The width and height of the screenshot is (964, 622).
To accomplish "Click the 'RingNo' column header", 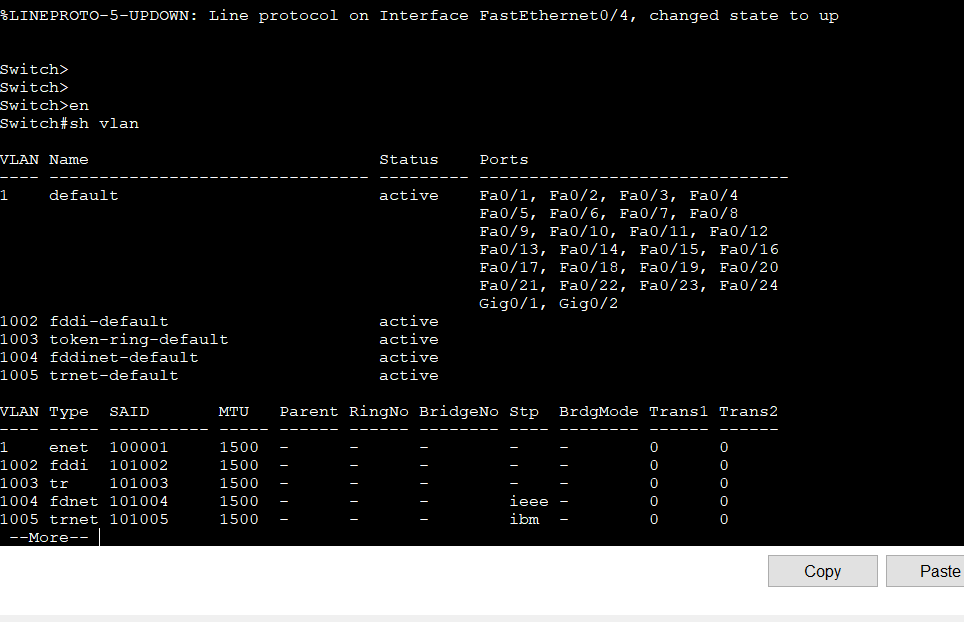I will click(379, 412).
